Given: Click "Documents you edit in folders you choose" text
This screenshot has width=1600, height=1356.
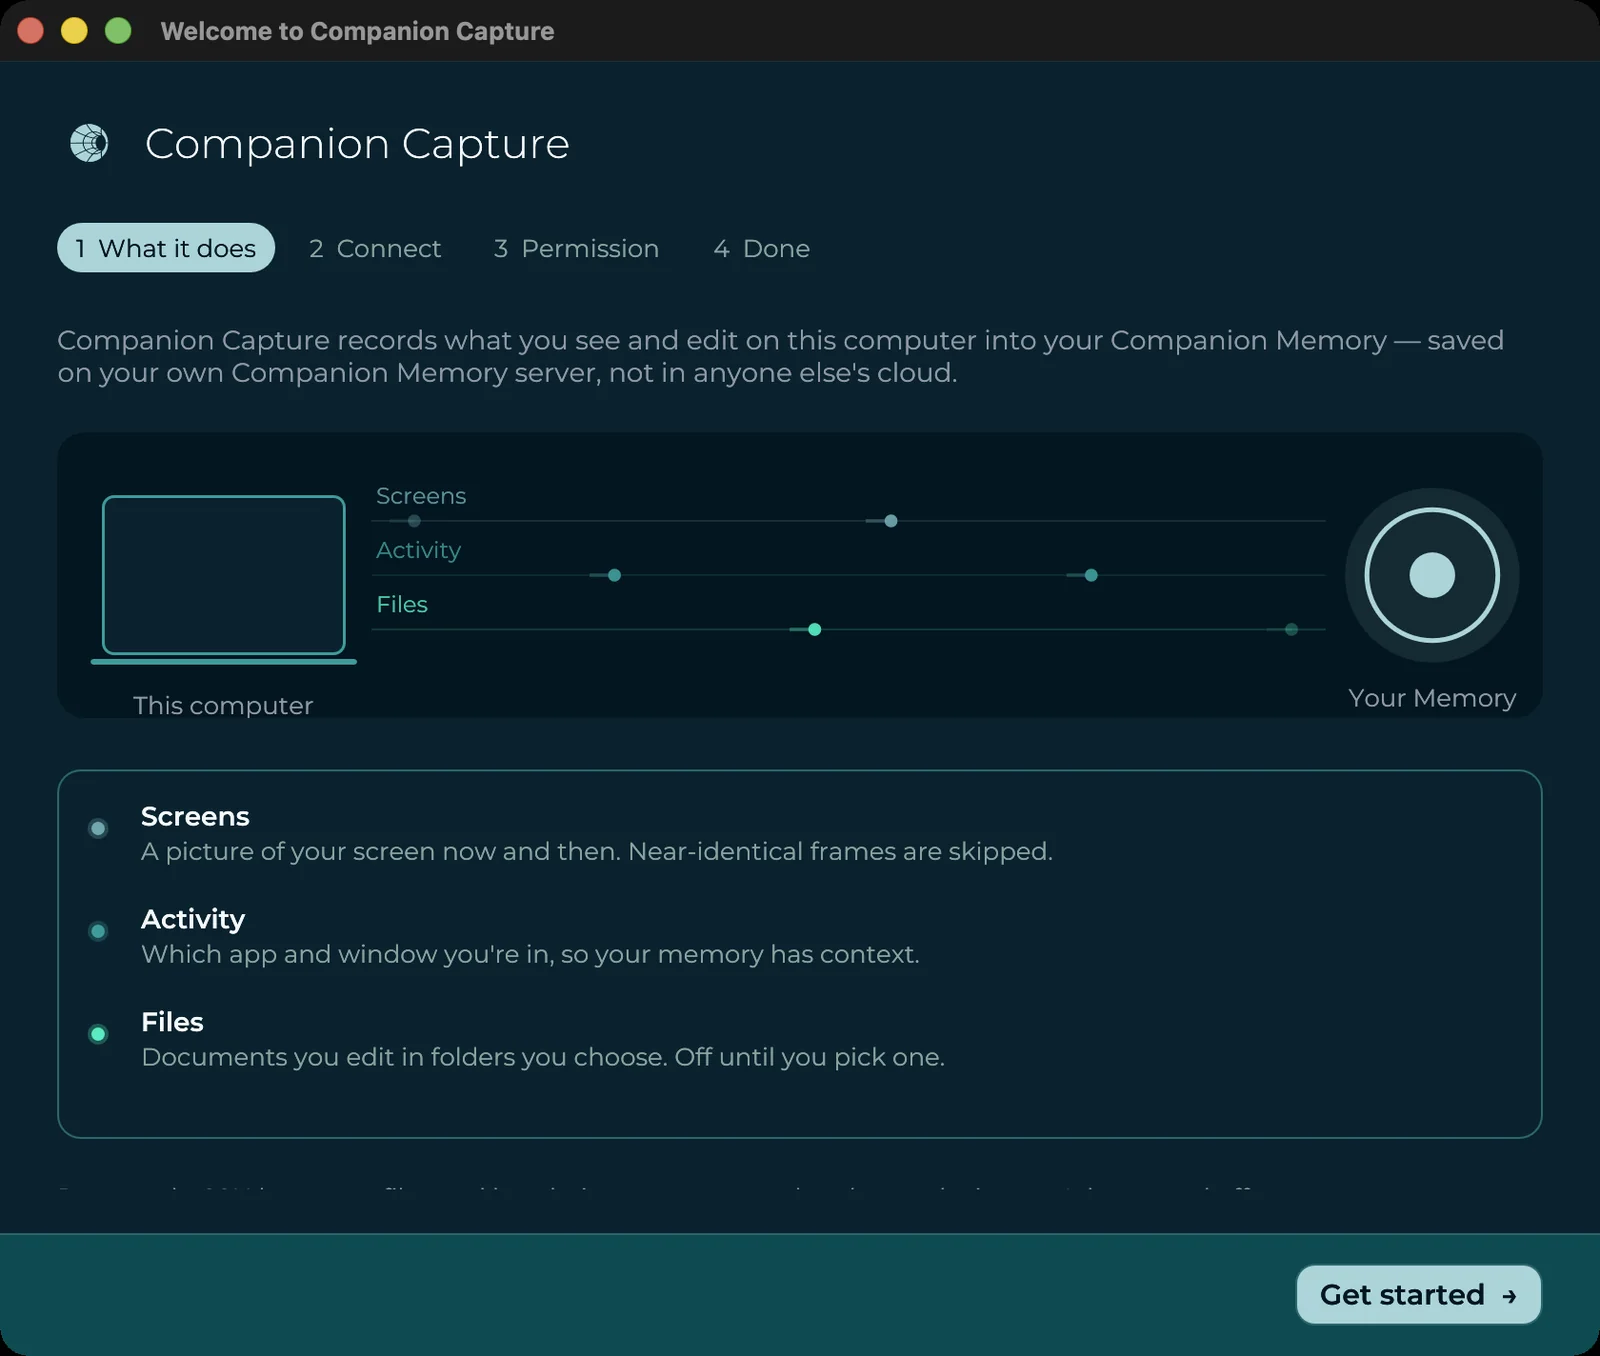Looking at the screenshot, I should 404,1057.
